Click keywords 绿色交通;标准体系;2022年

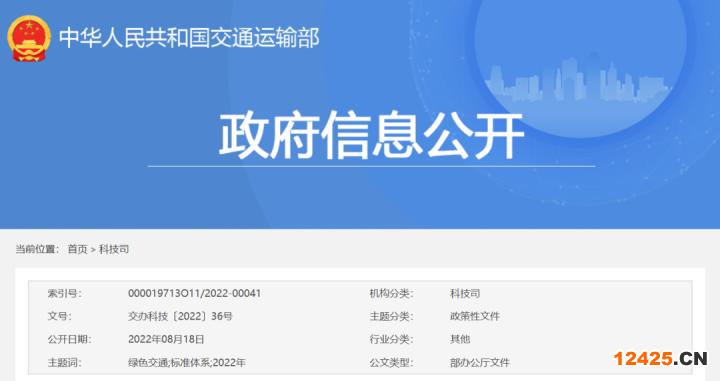186,363
